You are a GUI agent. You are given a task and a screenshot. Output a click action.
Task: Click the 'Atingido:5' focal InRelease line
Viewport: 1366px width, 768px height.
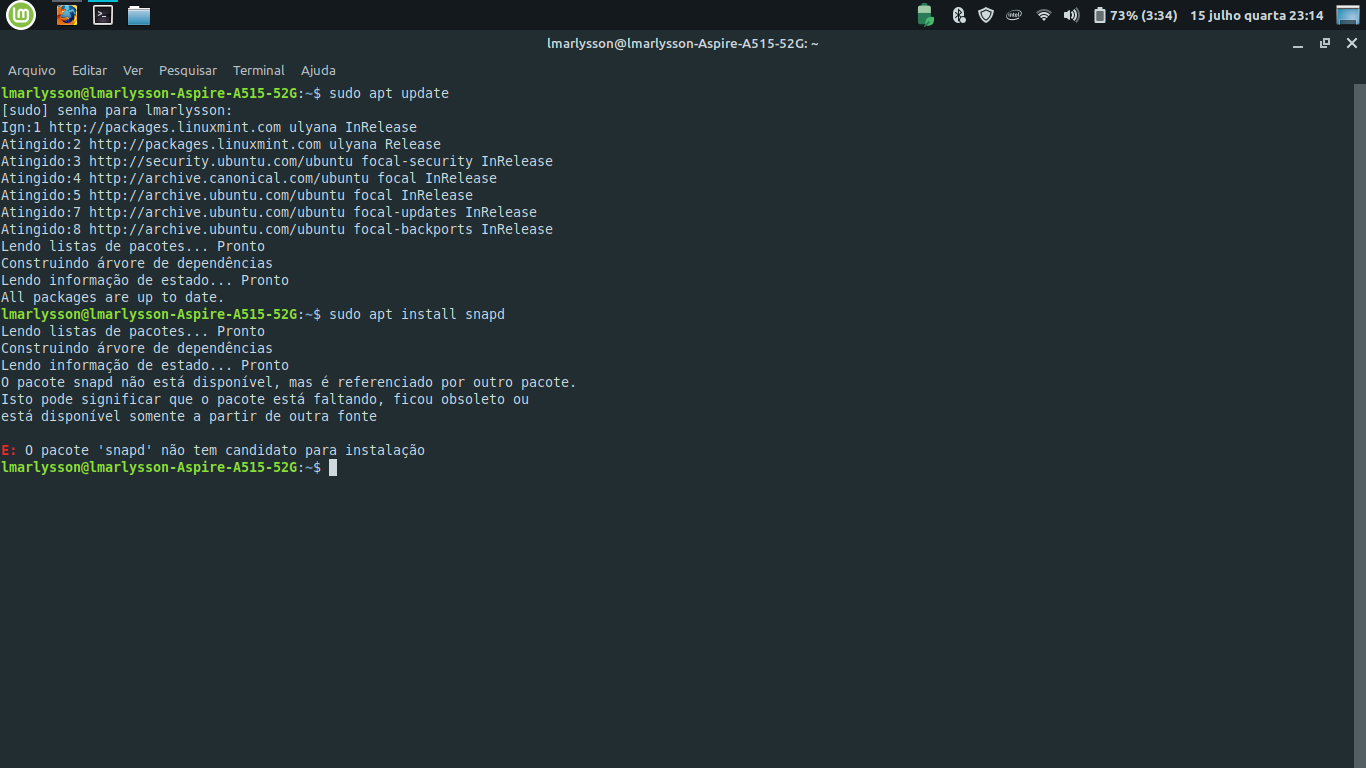pos(237,195)
